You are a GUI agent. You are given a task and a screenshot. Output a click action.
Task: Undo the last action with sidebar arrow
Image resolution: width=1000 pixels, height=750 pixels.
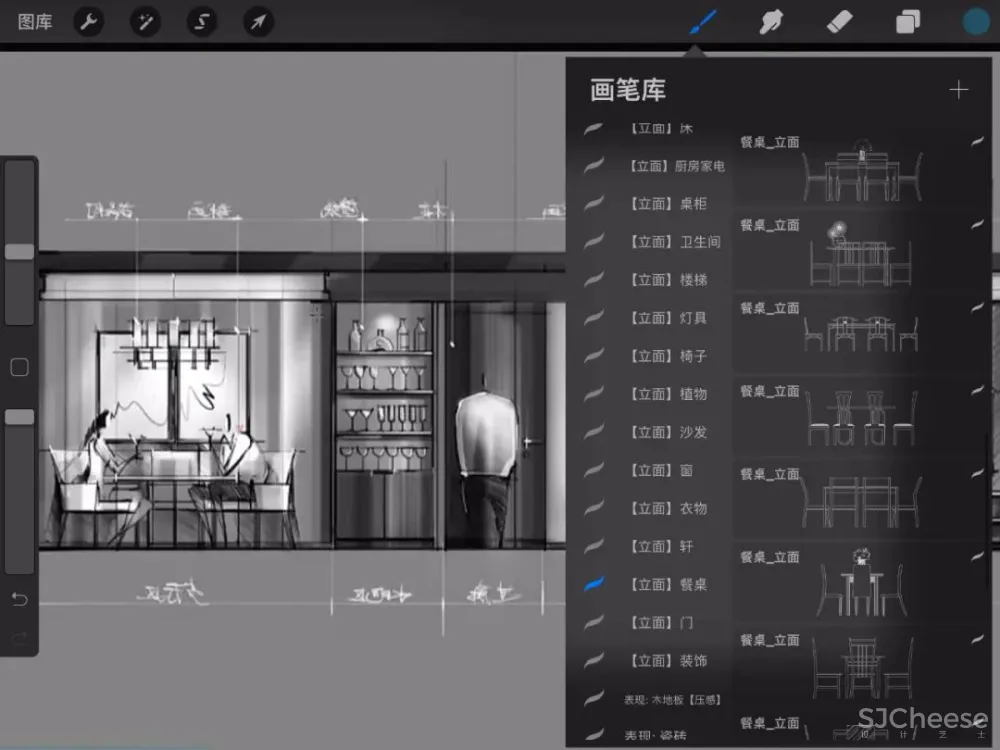[x=19, y=599]
